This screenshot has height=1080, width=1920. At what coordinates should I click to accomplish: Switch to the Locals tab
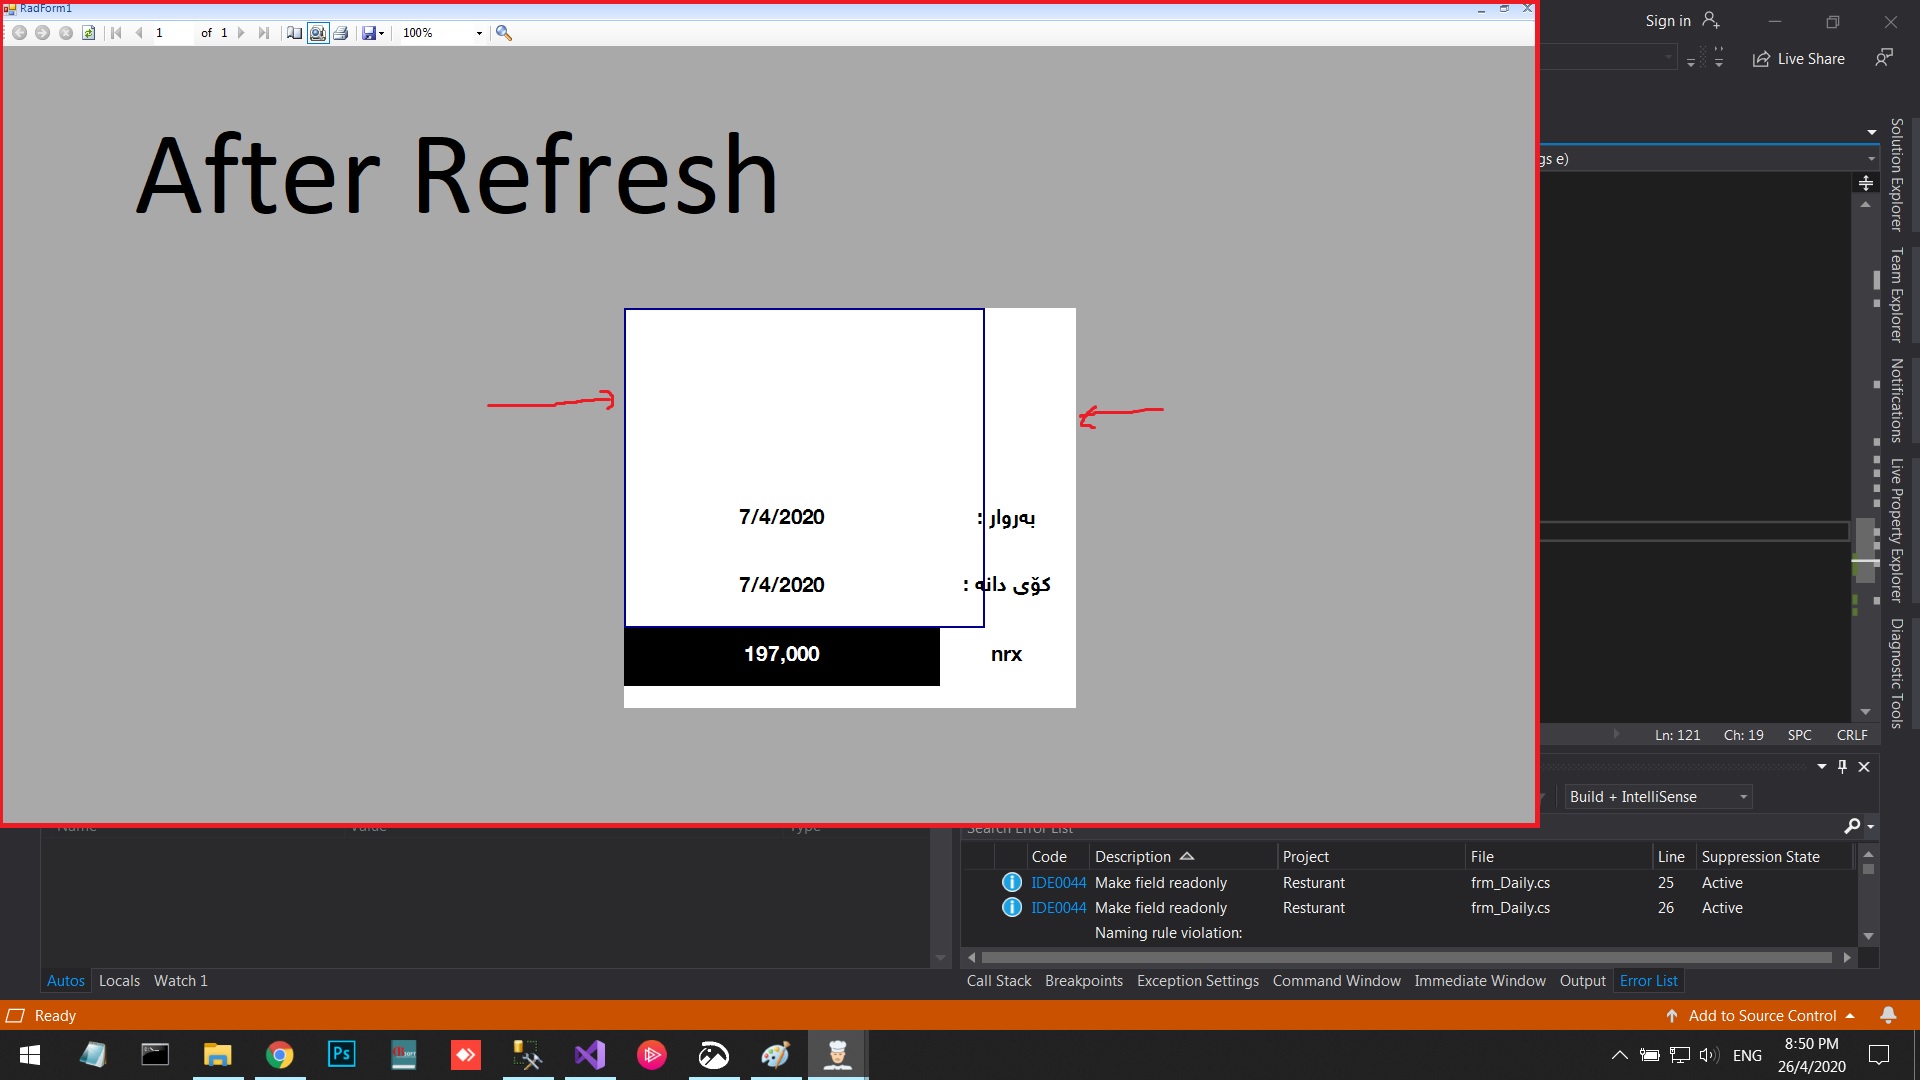(119, 981)
